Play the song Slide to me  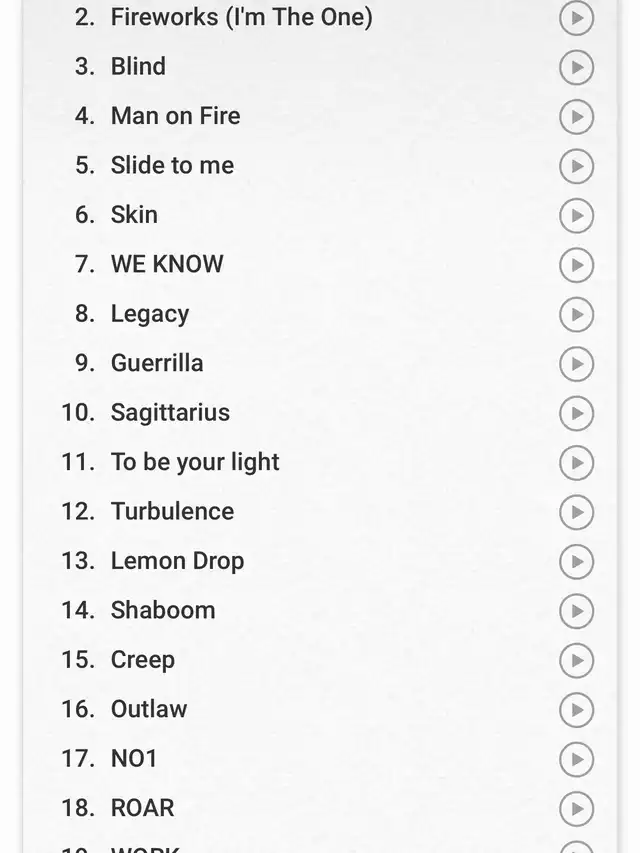point(576,166)
